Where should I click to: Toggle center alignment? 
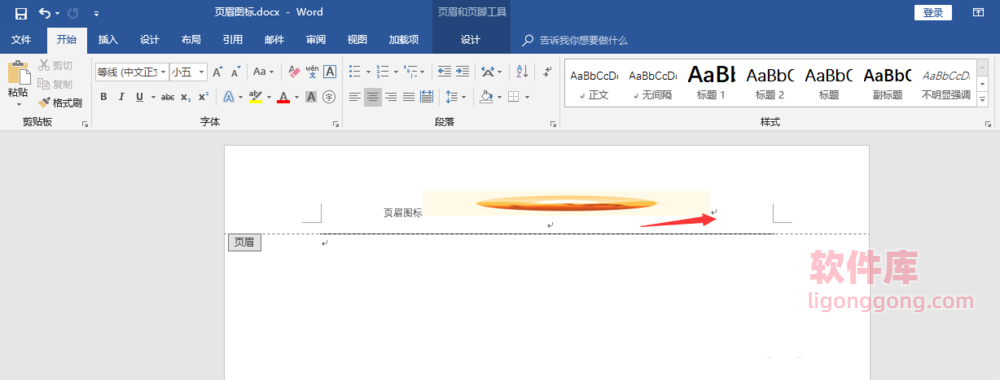(373, 97)
